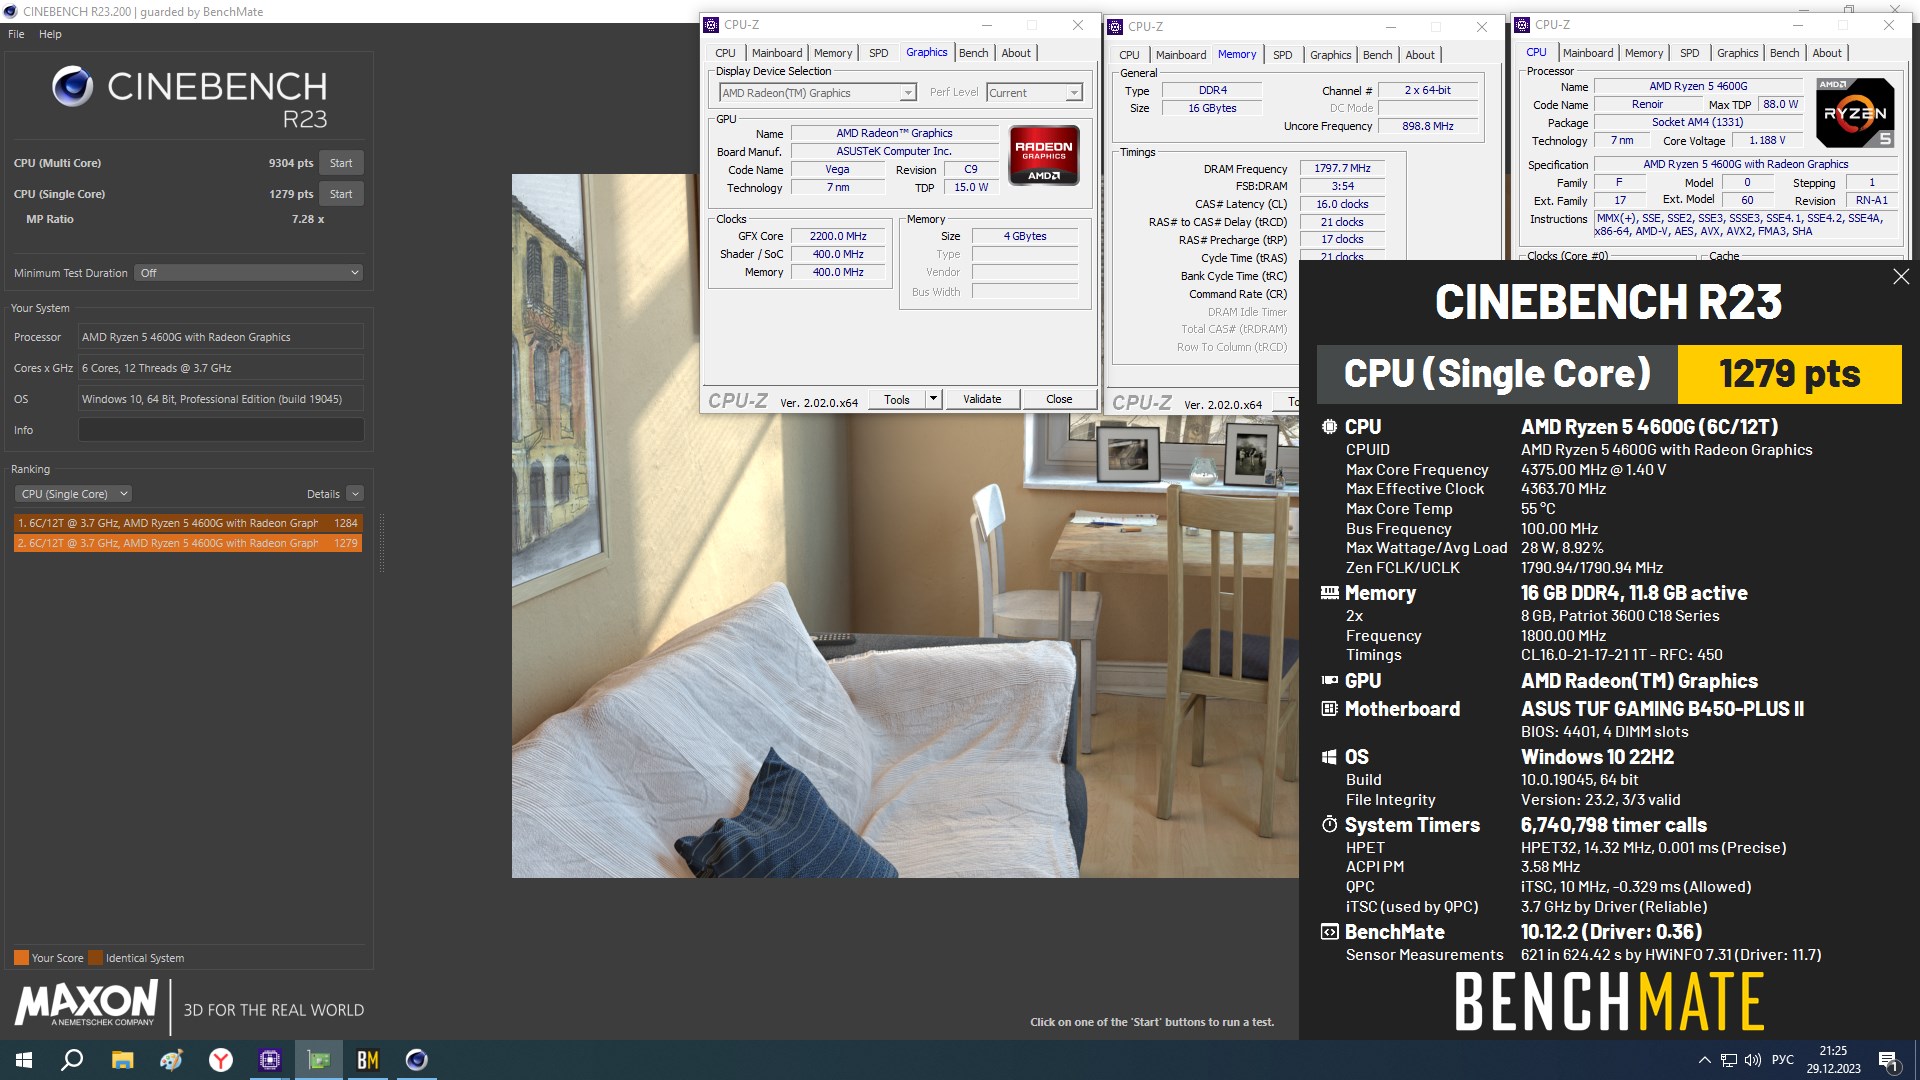This screenshot has width=1920, height=1080.
Task: Click Radeon Graphics logo in CPU-Z
Action: click(1044, 155)
